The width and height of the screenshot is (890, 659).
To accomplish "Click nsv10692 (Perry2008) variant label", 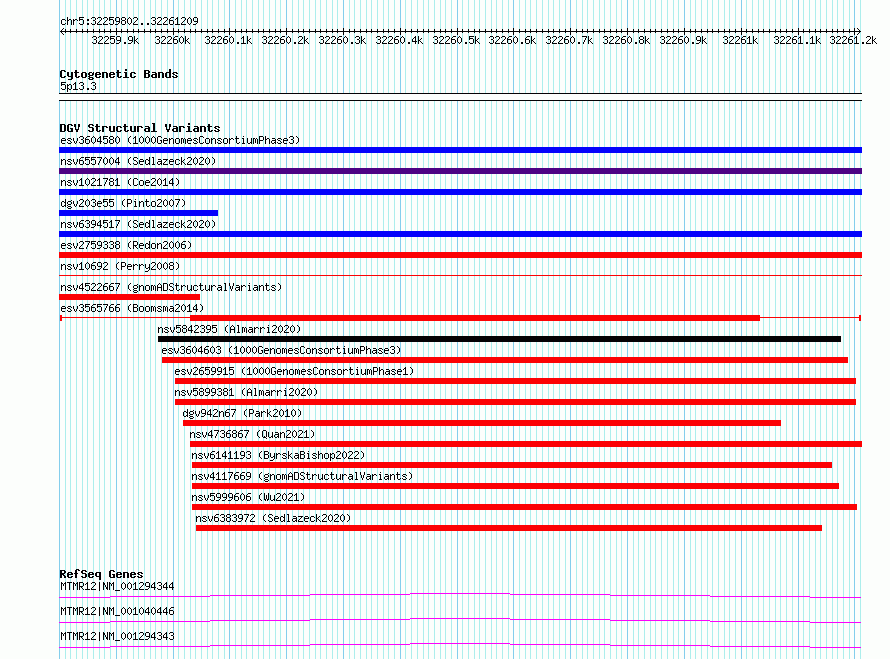I will 120,266.
